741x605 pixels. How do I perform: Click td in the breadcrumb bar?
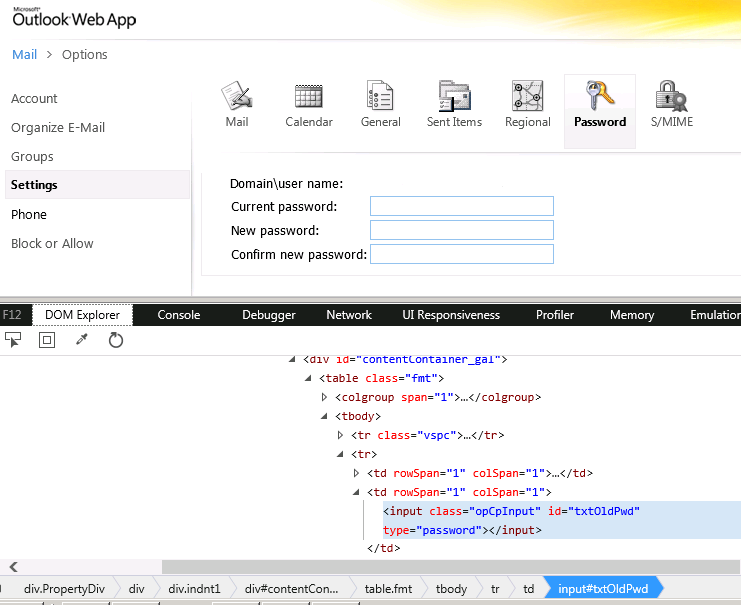point(528,589)
